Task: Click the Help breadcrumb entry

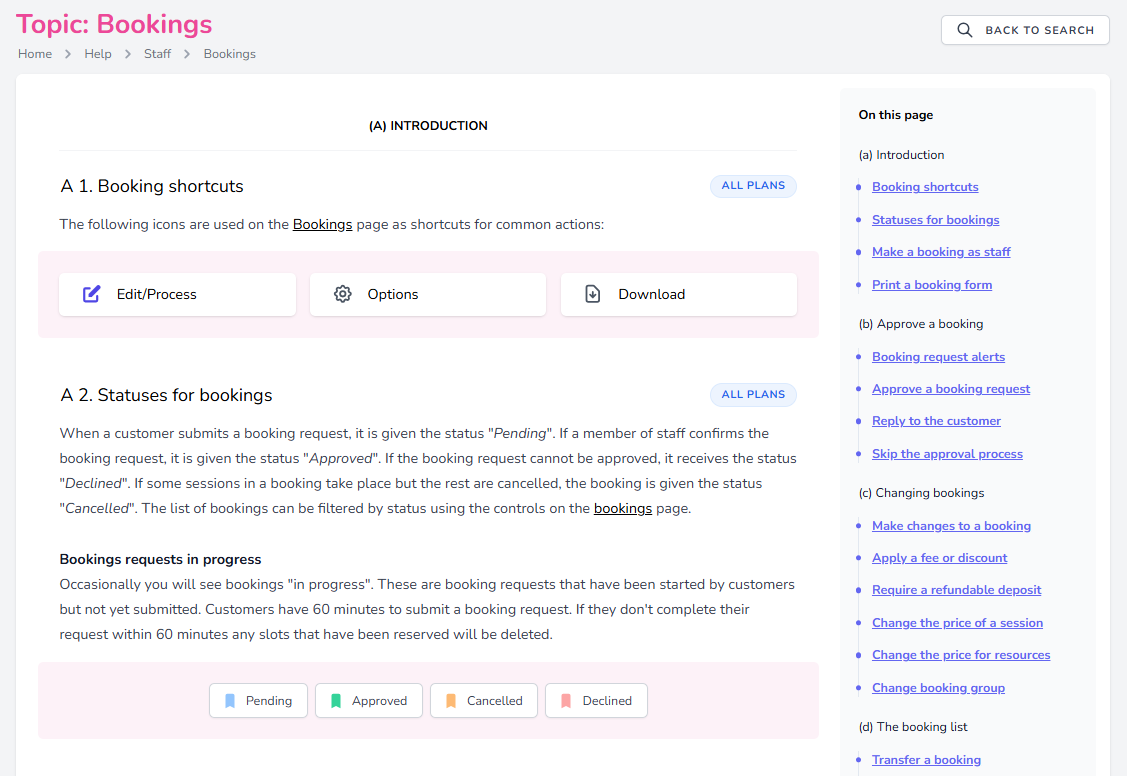Action: pos(97,53)
